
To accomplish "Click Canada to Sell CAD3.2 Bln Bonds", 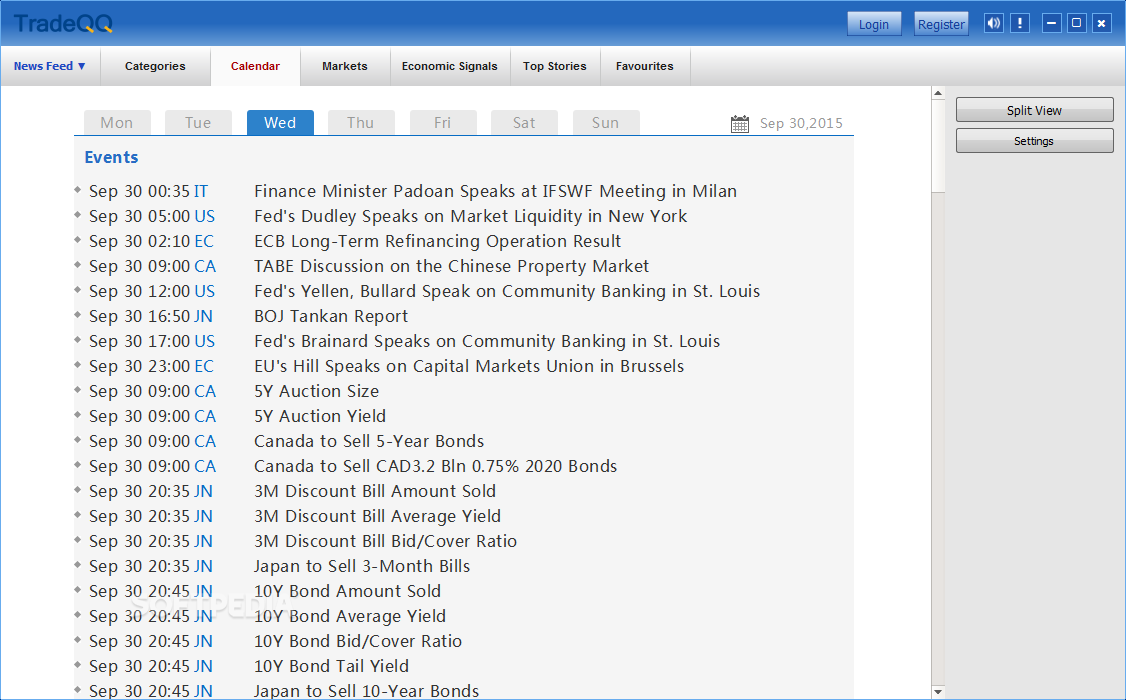I will [x=435, y=467].
